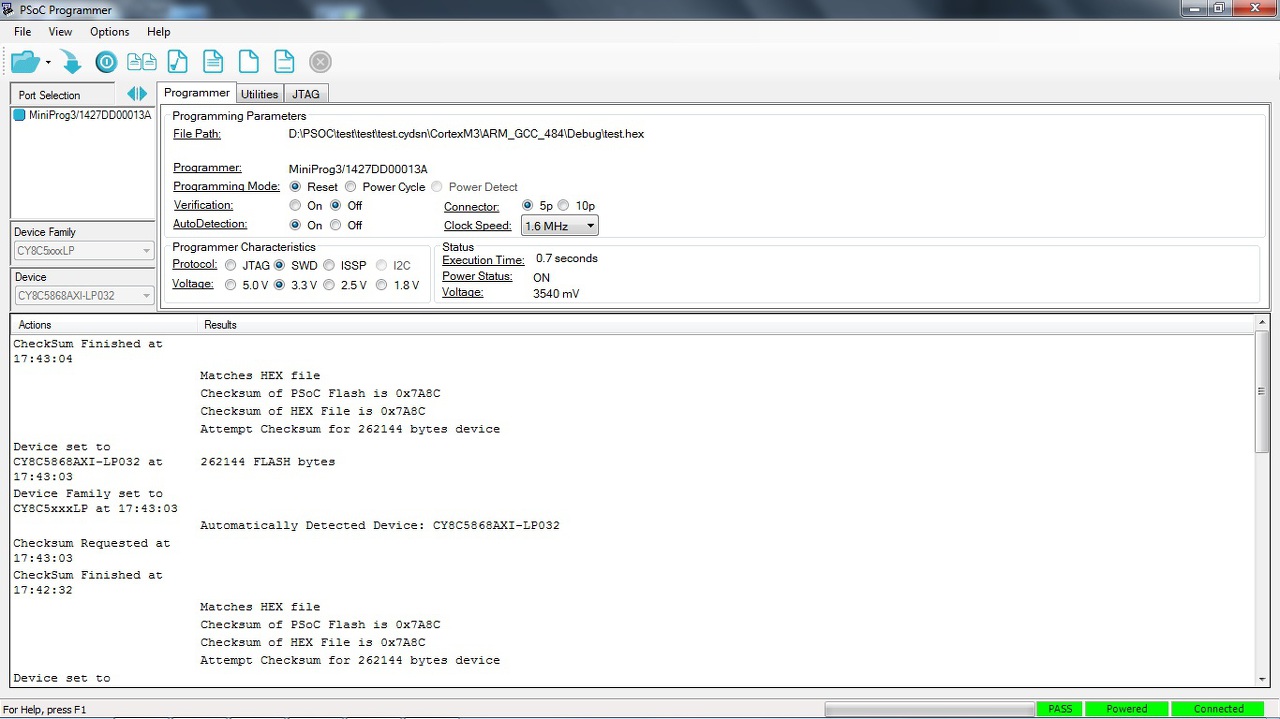Set voltage to 5.0 V
Image resolution: width=1280 pixels, height=719 pixels.
pyautogui.click(x=231, y=285)
